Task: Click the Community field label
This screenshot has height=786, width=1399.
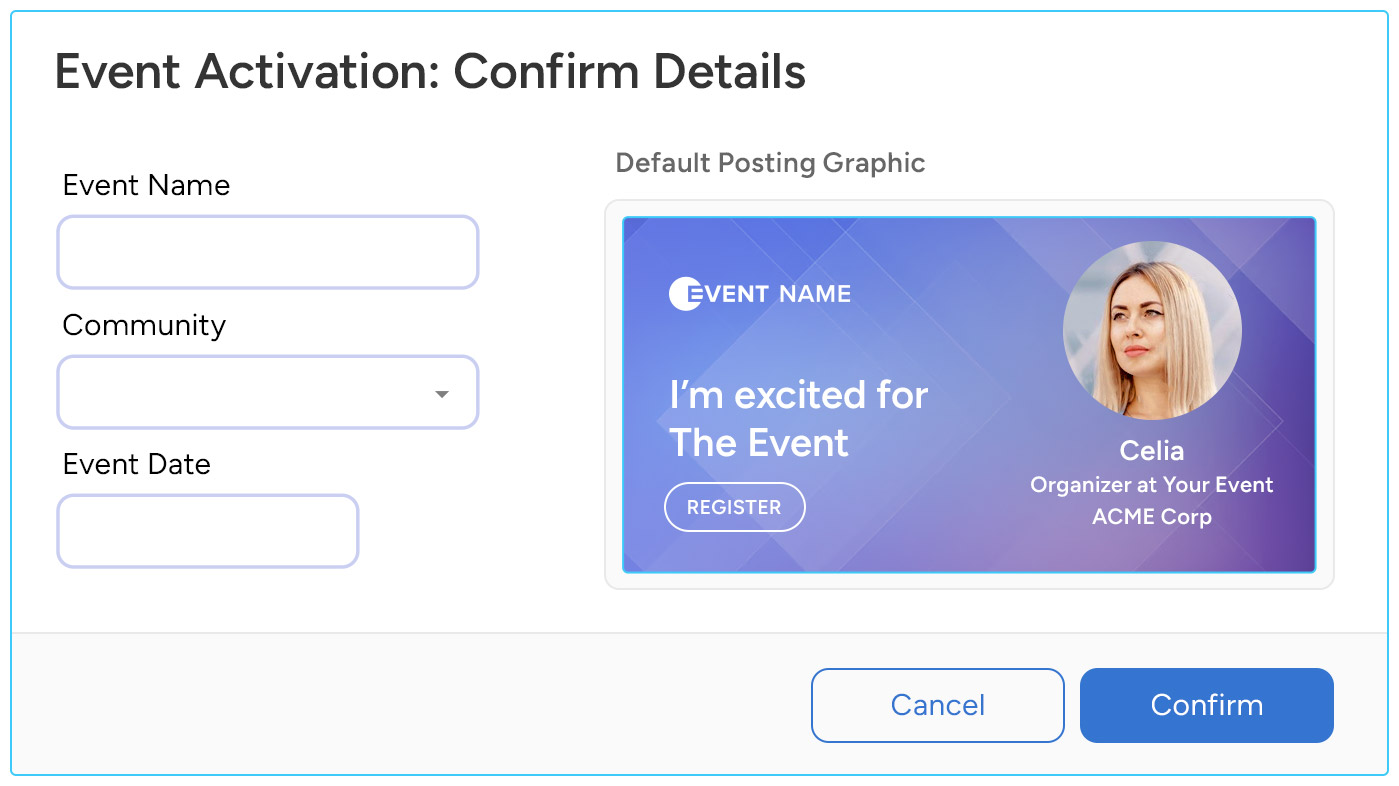Action: click(143, 325)
